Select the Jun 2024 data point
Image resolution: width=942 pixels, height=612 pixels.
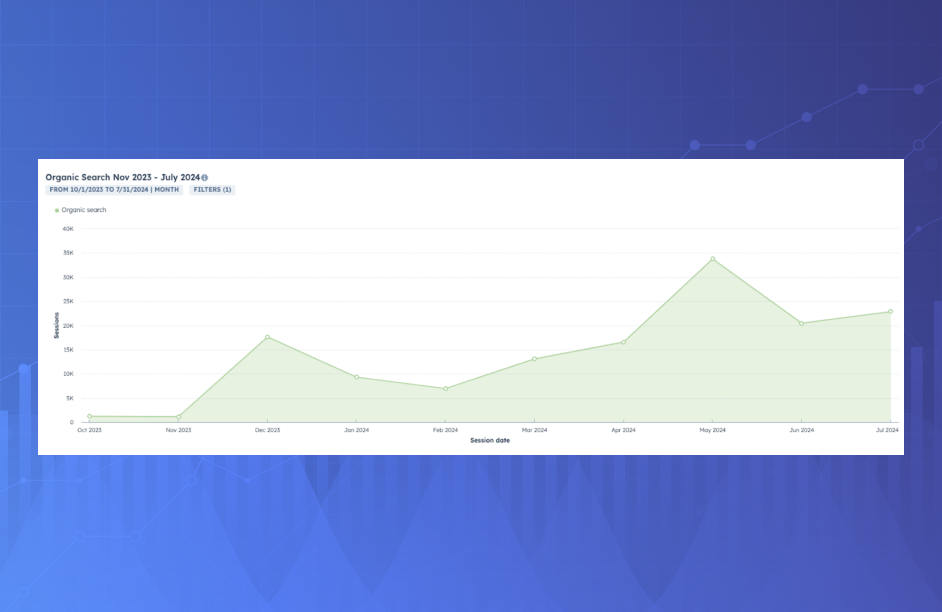(801, 323)
